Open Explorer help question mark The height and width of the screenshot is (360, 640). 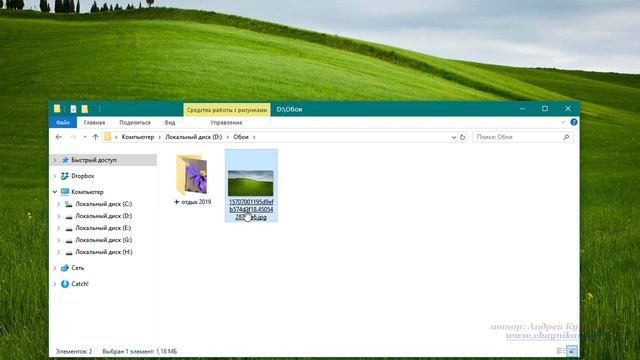pos(573,122)
